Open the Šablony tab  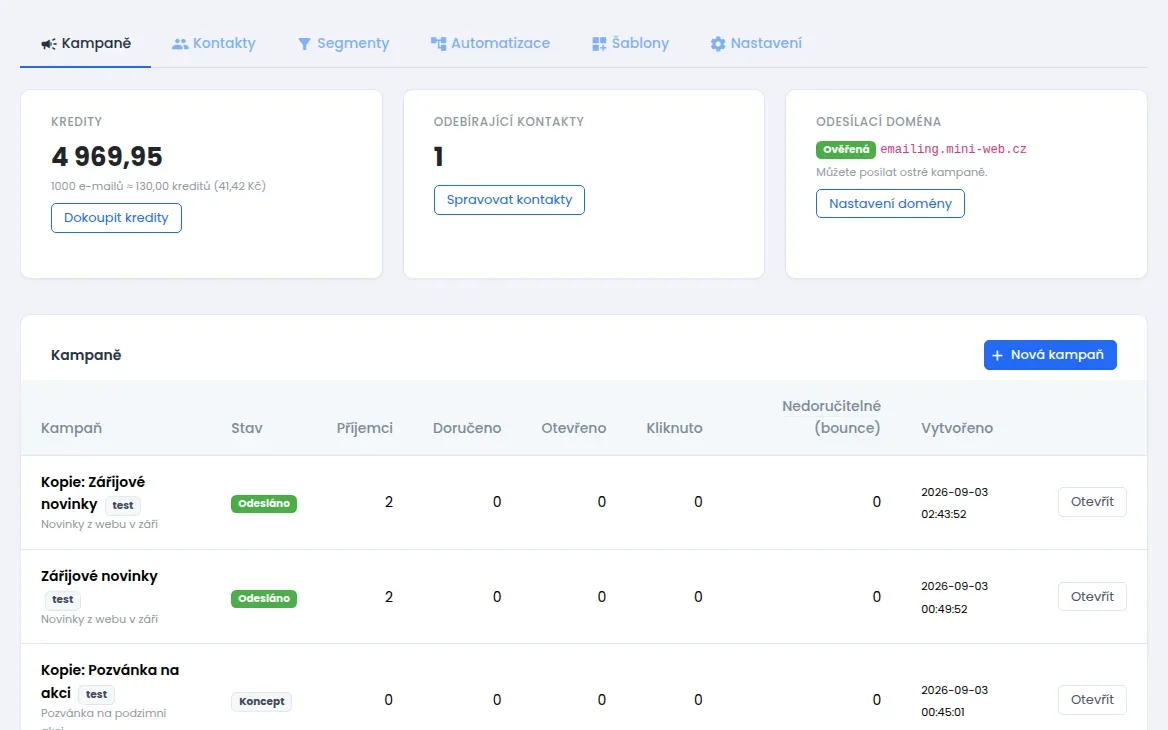tap(630, 43)
